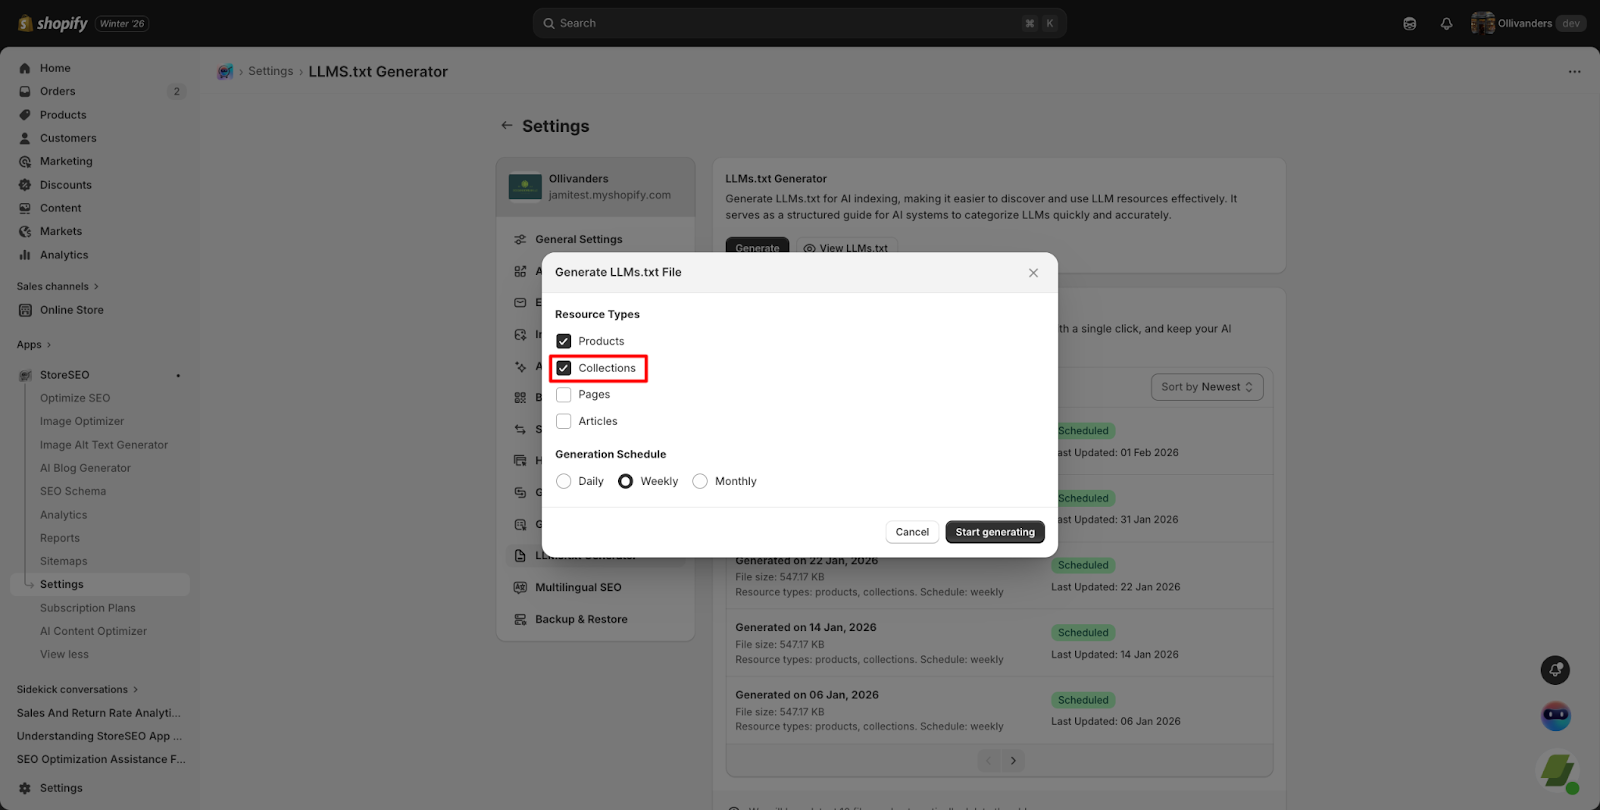Click the Backup & Restore icon
This screenshot has width=1600, height=810.
(x=520, y=620)
